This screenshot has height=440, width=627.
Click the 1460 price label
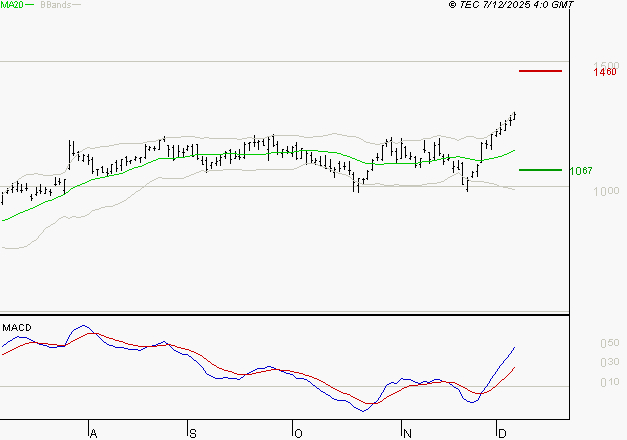(x=603, y=72)
